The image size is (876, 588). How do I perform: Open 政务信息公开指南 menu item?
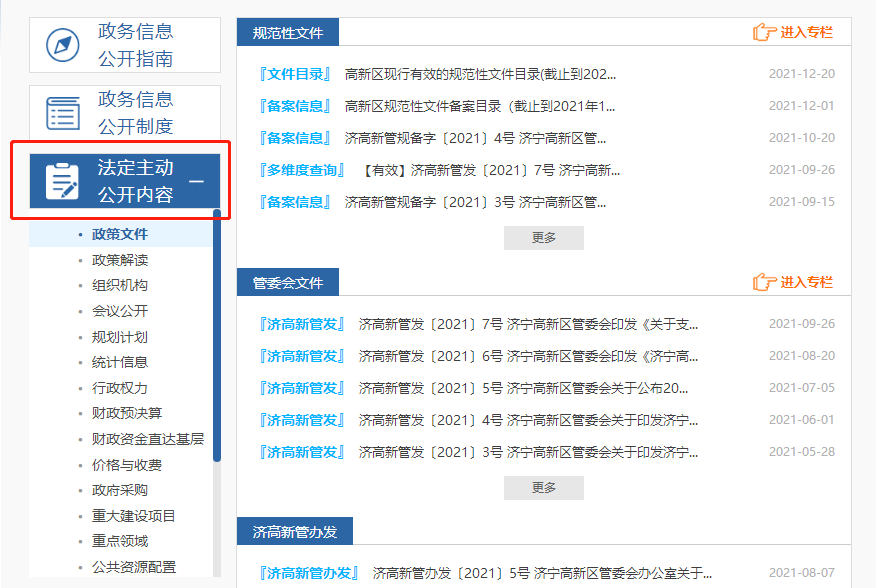click(125, 45)
